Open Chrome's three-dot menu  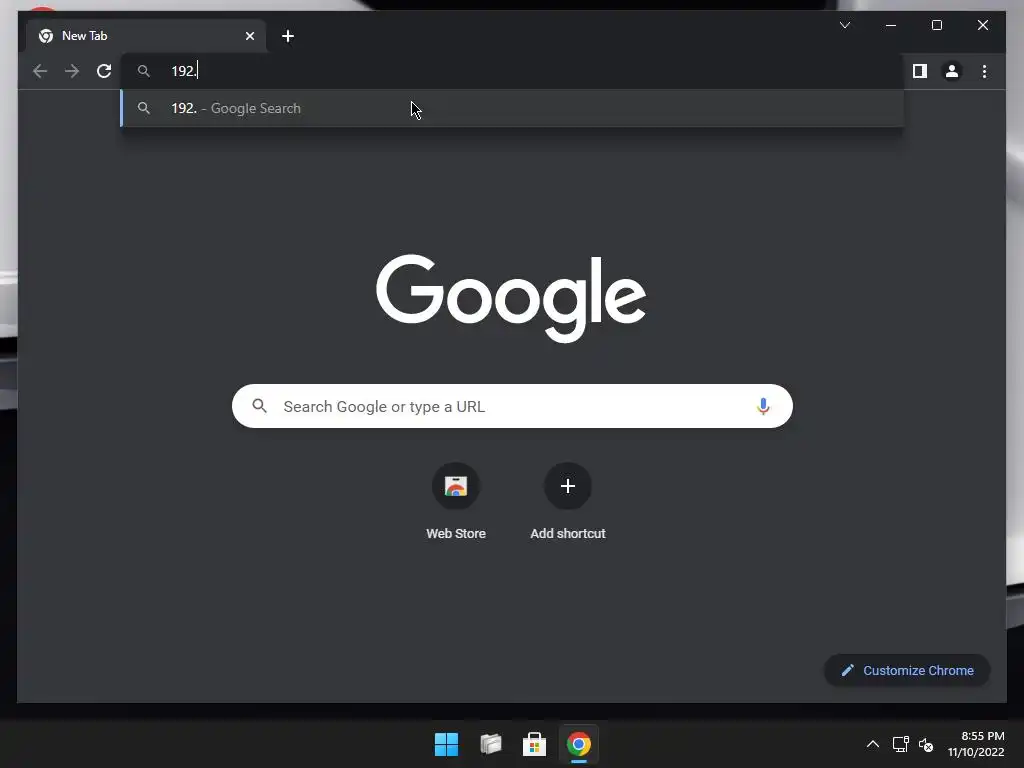coord(984,71)
